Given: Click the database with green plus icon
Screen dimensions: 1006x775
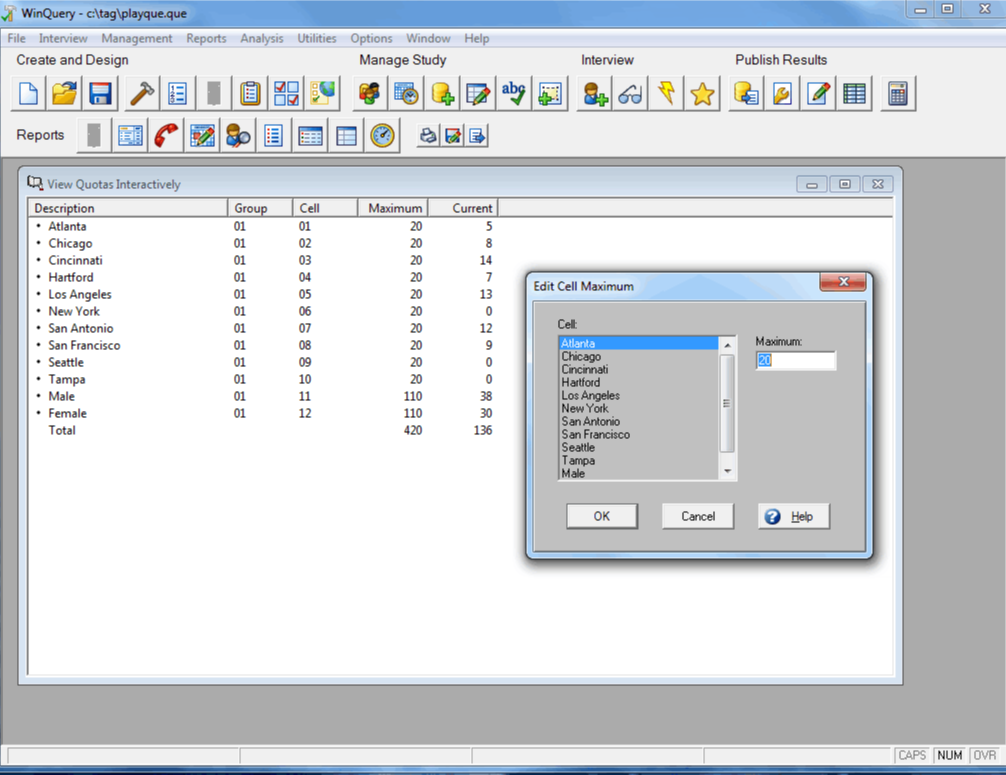Looking at the screenshot, I should (442, 94).
